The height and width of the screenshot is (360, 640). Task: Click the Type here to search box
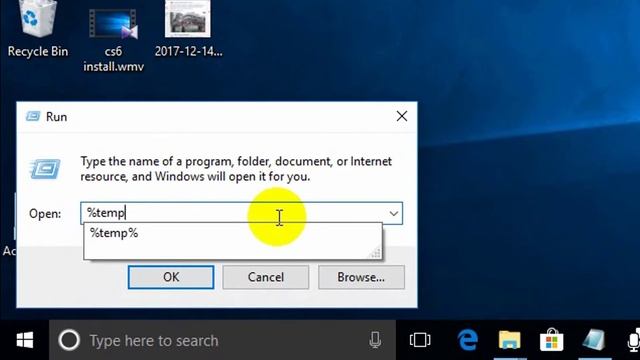coord(222,340)
